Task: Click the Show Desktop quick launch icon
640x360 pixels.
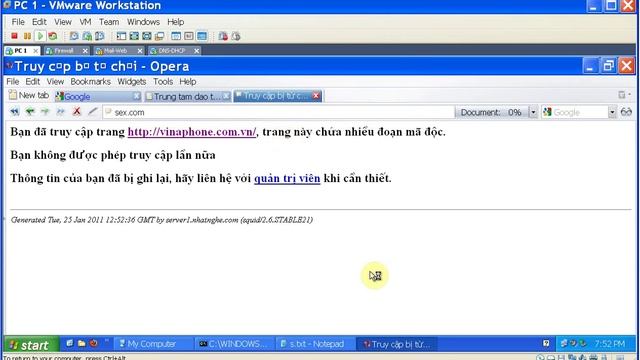Action: 70,344
